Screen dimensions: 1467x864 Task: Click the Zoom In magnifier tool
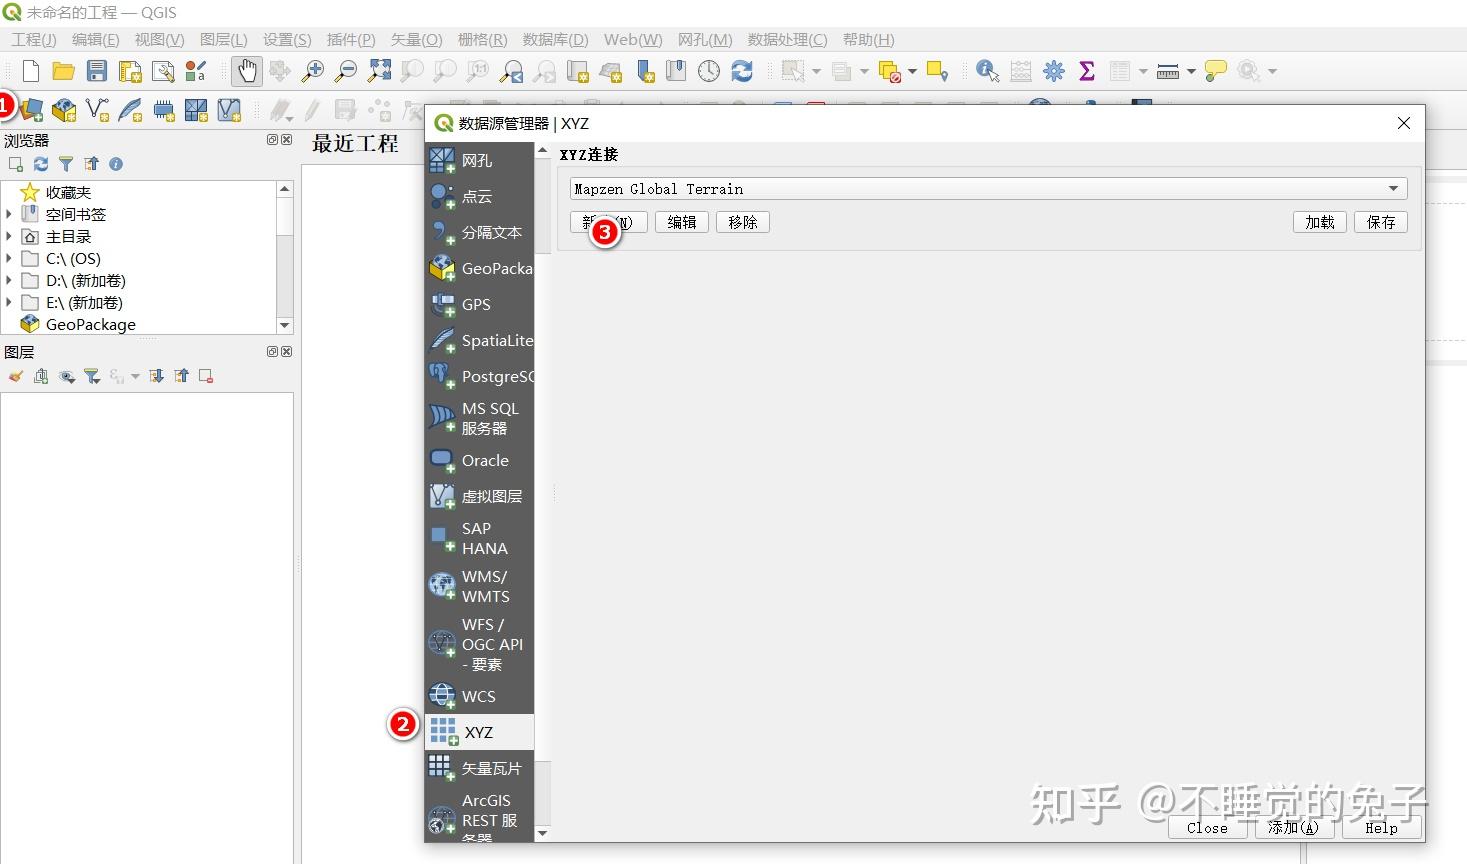(313, 71)
